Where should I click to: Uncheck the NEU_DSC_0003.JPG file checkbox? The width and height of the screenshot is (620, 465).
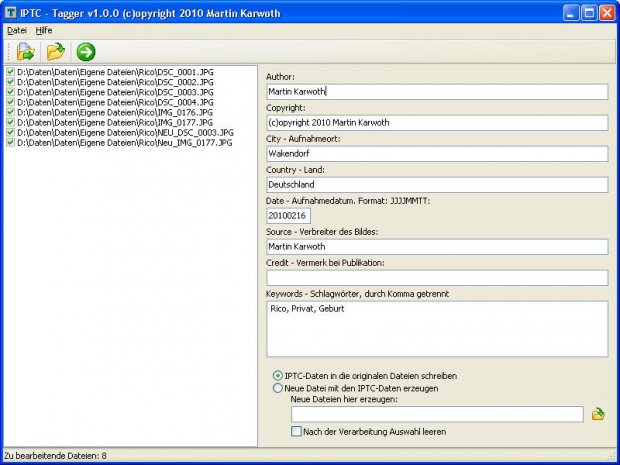[x=11, y=132]
